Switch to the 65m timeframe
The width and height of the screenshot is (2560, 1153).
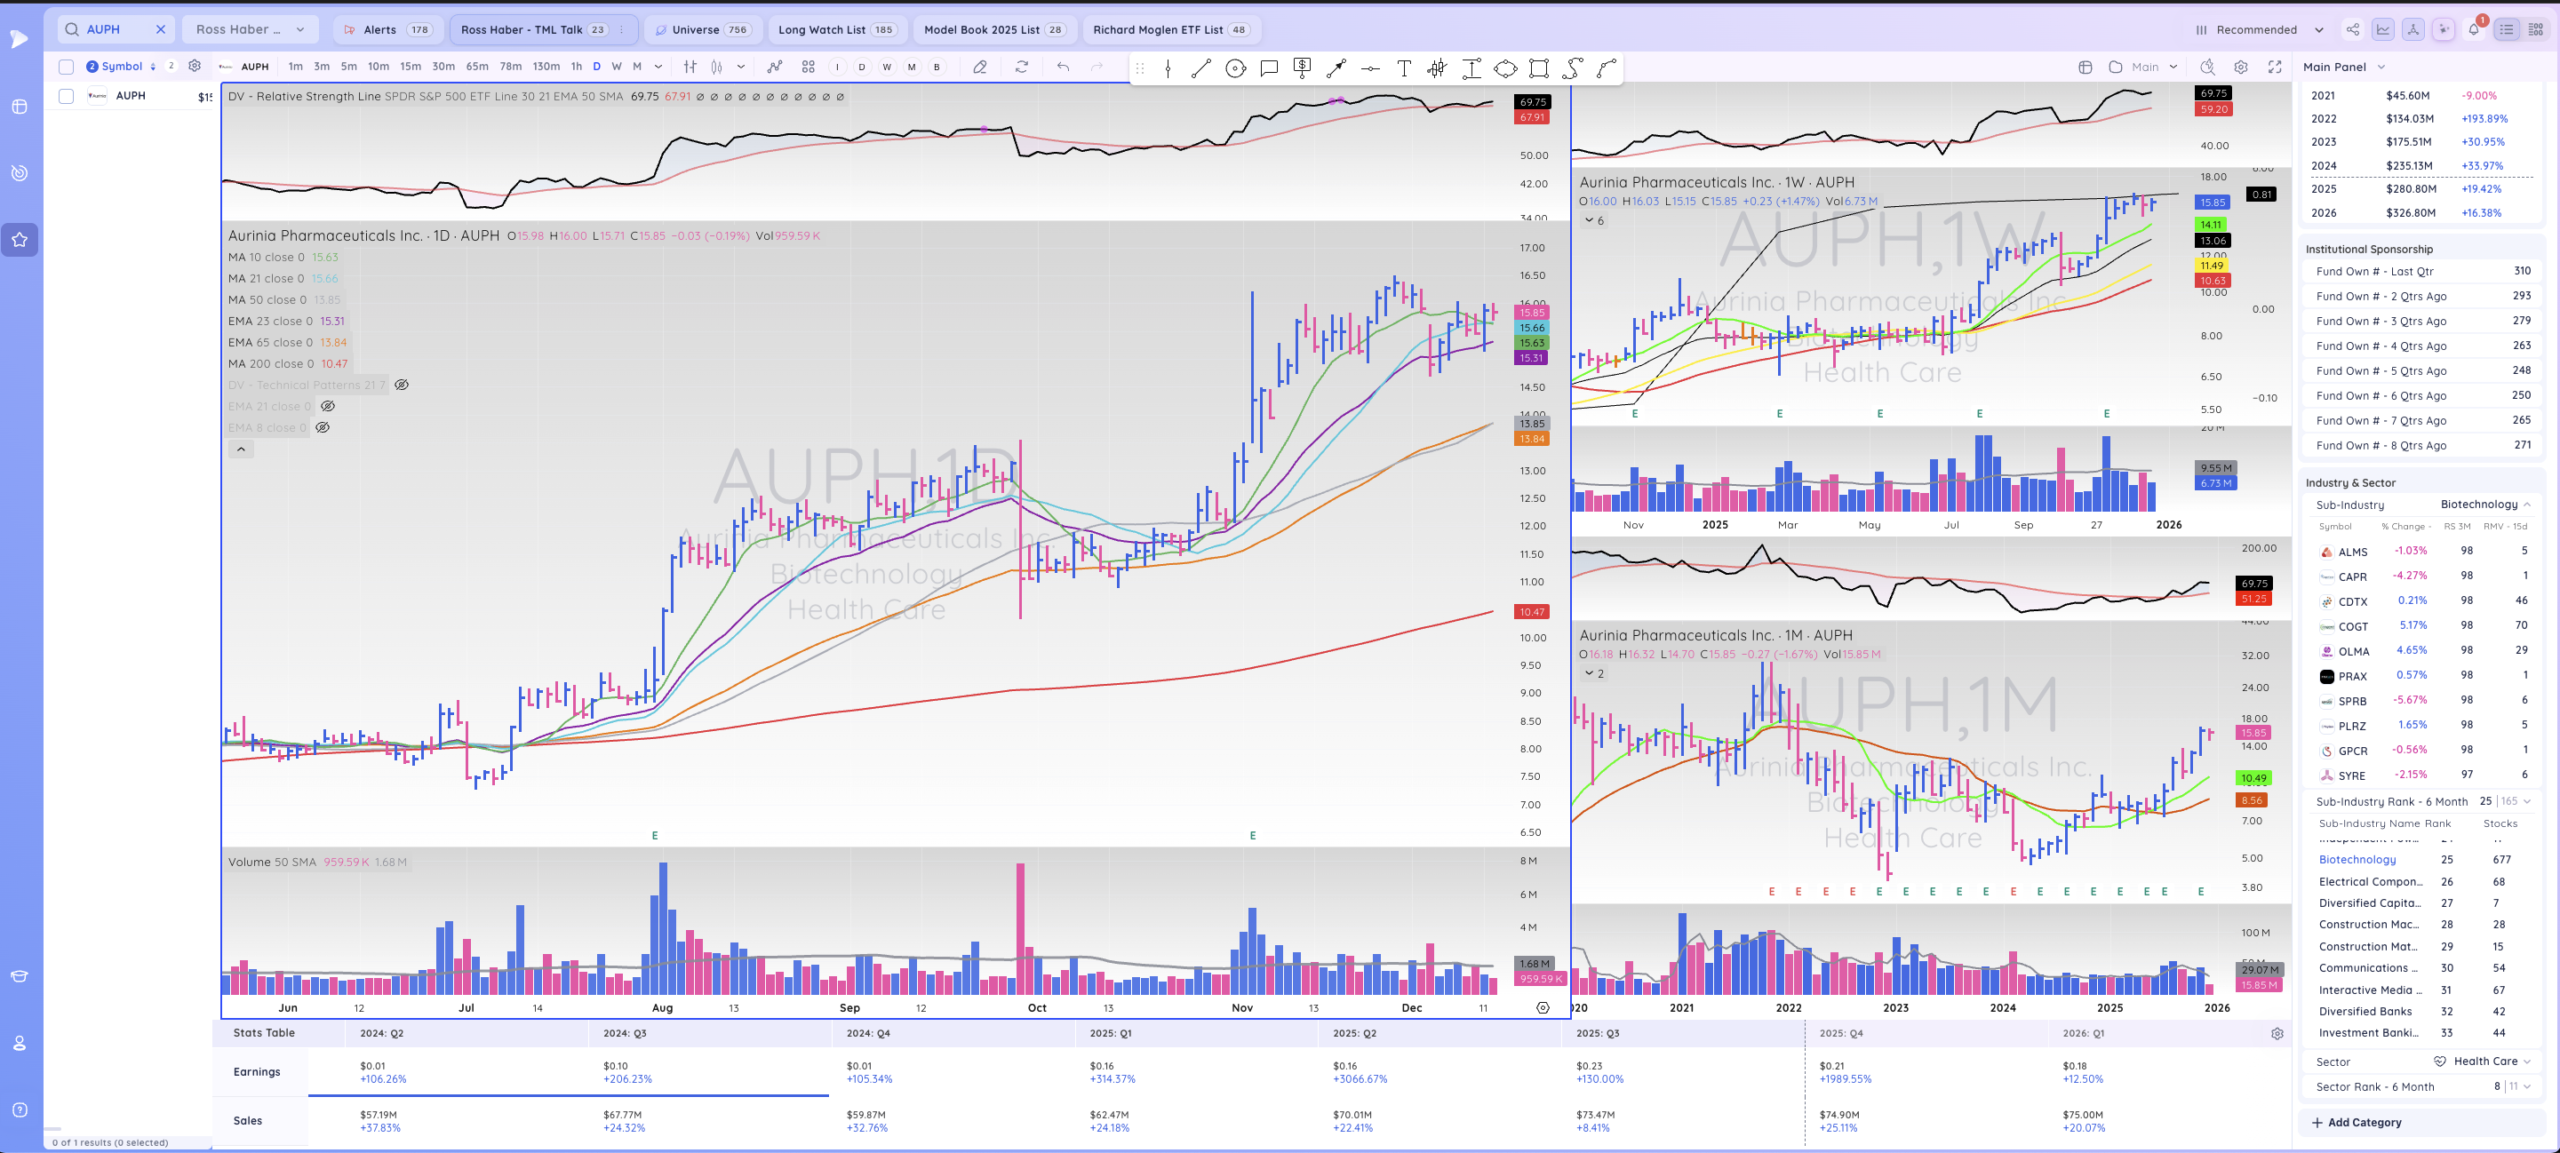click(x=477, y=67)
